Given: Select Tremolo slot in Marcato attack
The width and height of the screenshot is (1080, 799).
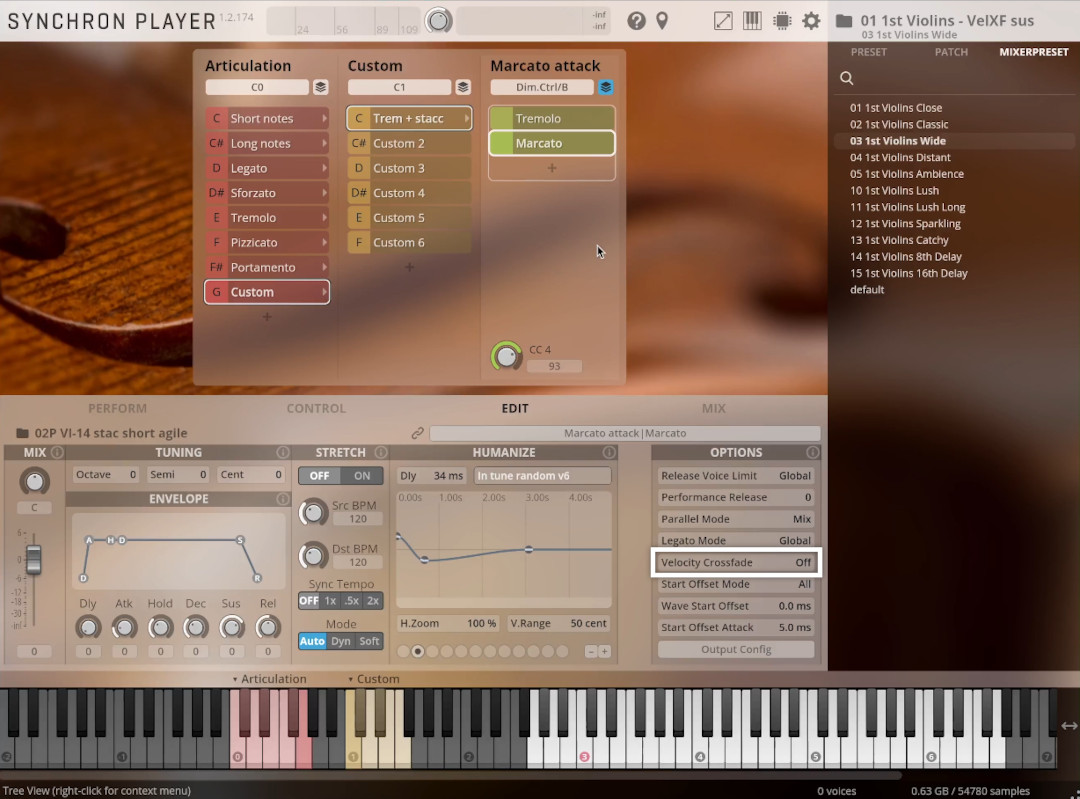Looking at the screenshot, I should [x=552, y=118].
